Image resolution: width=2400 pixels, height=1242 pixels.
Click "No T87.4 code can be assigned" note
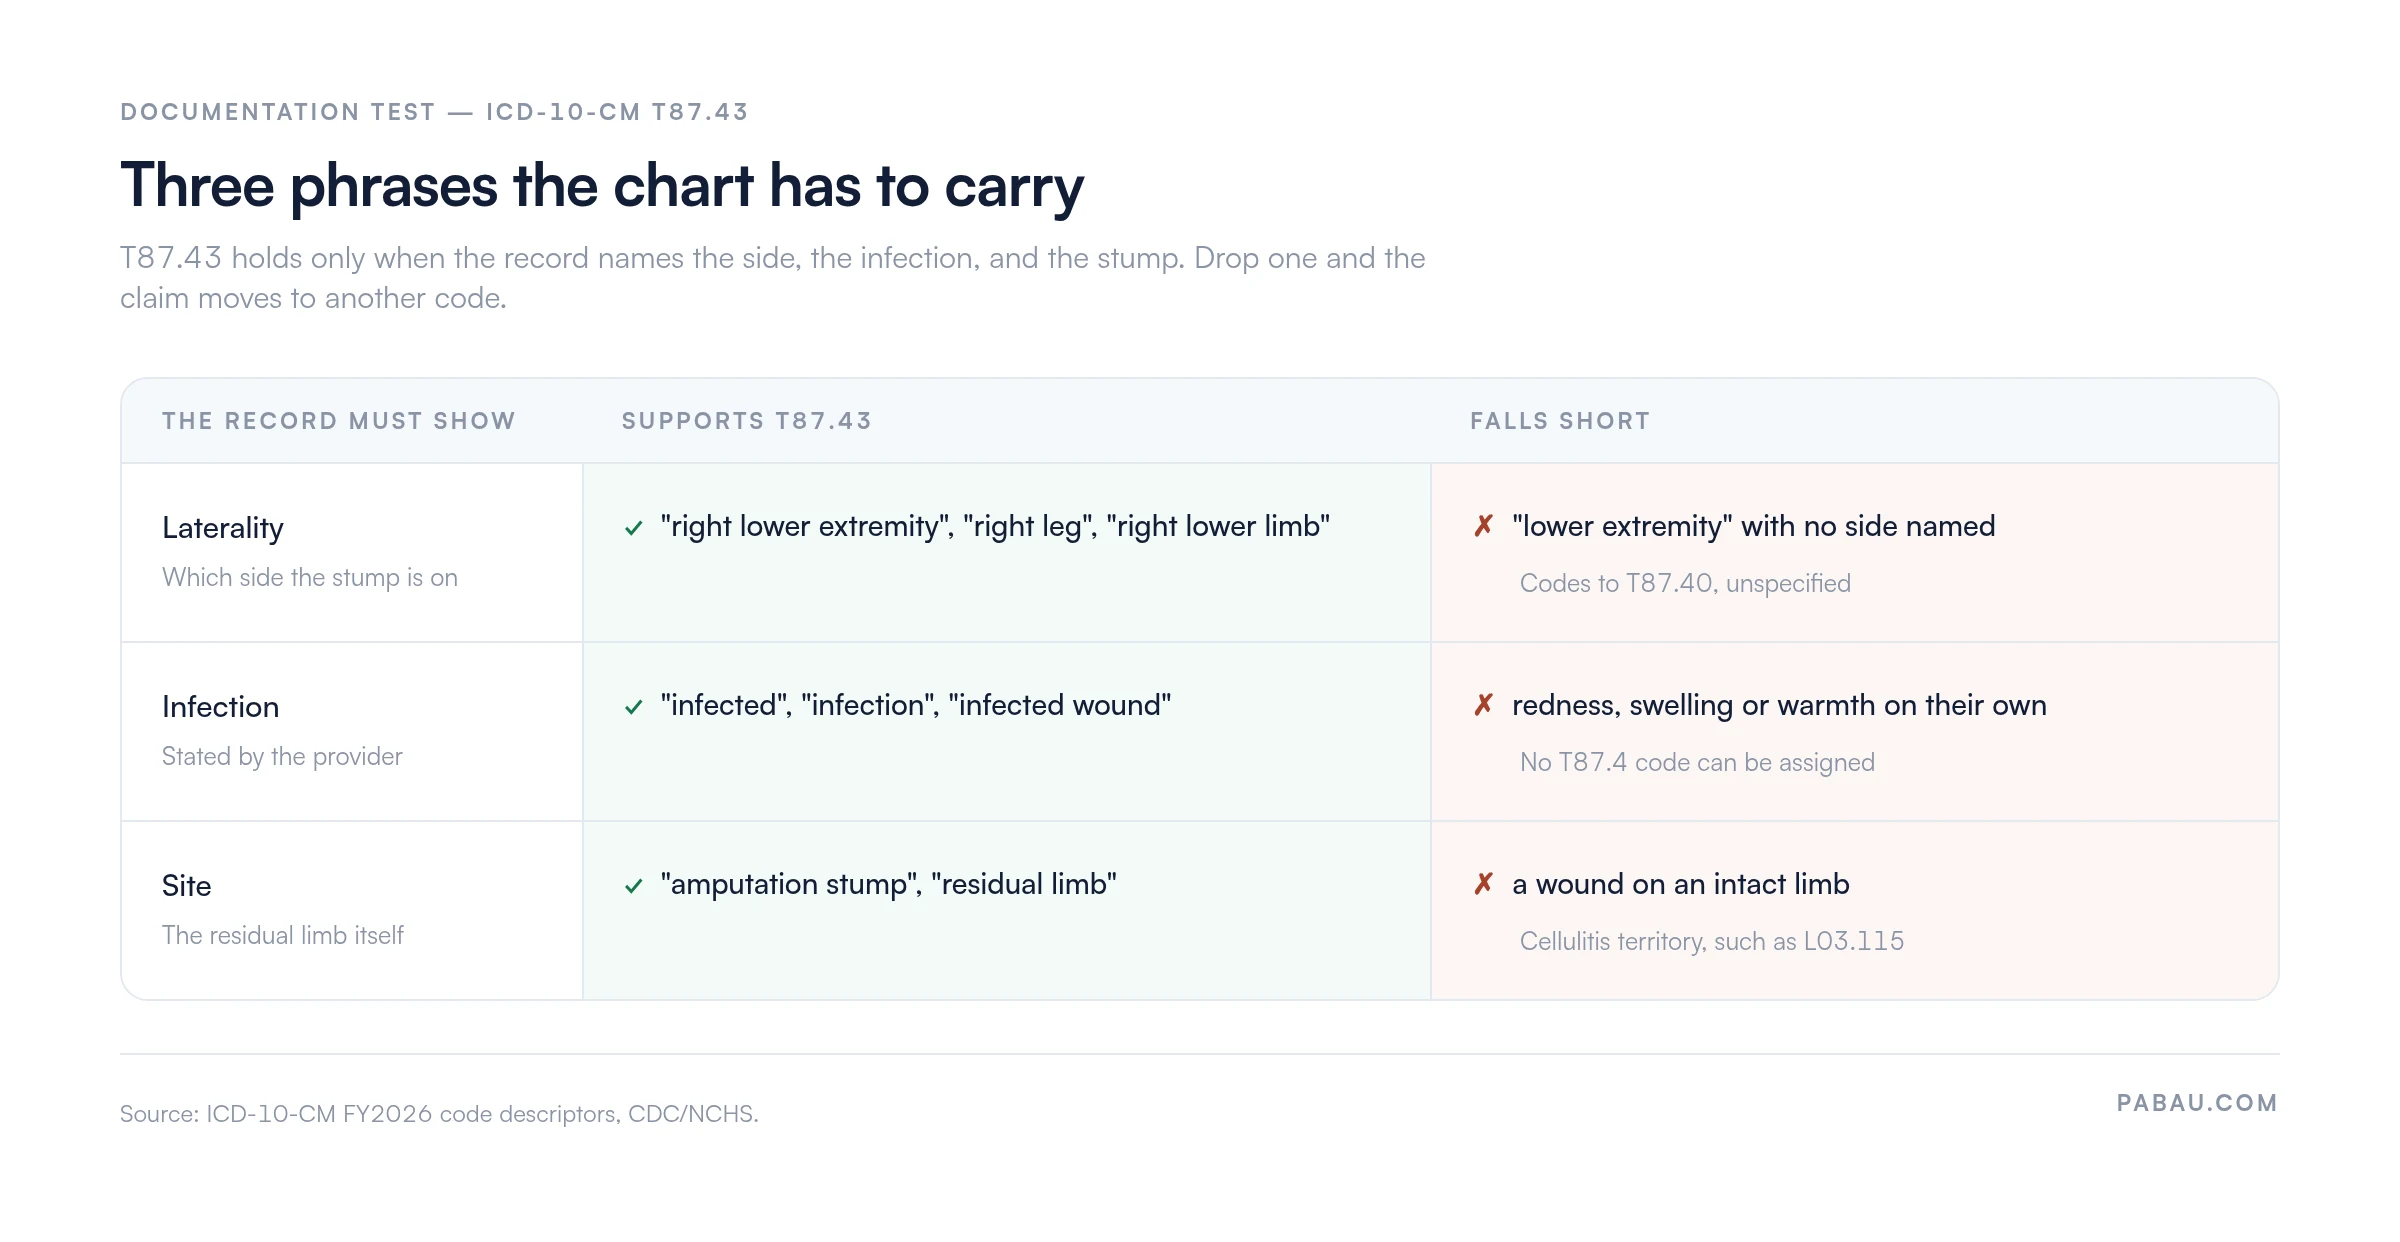click(1697, 762)
